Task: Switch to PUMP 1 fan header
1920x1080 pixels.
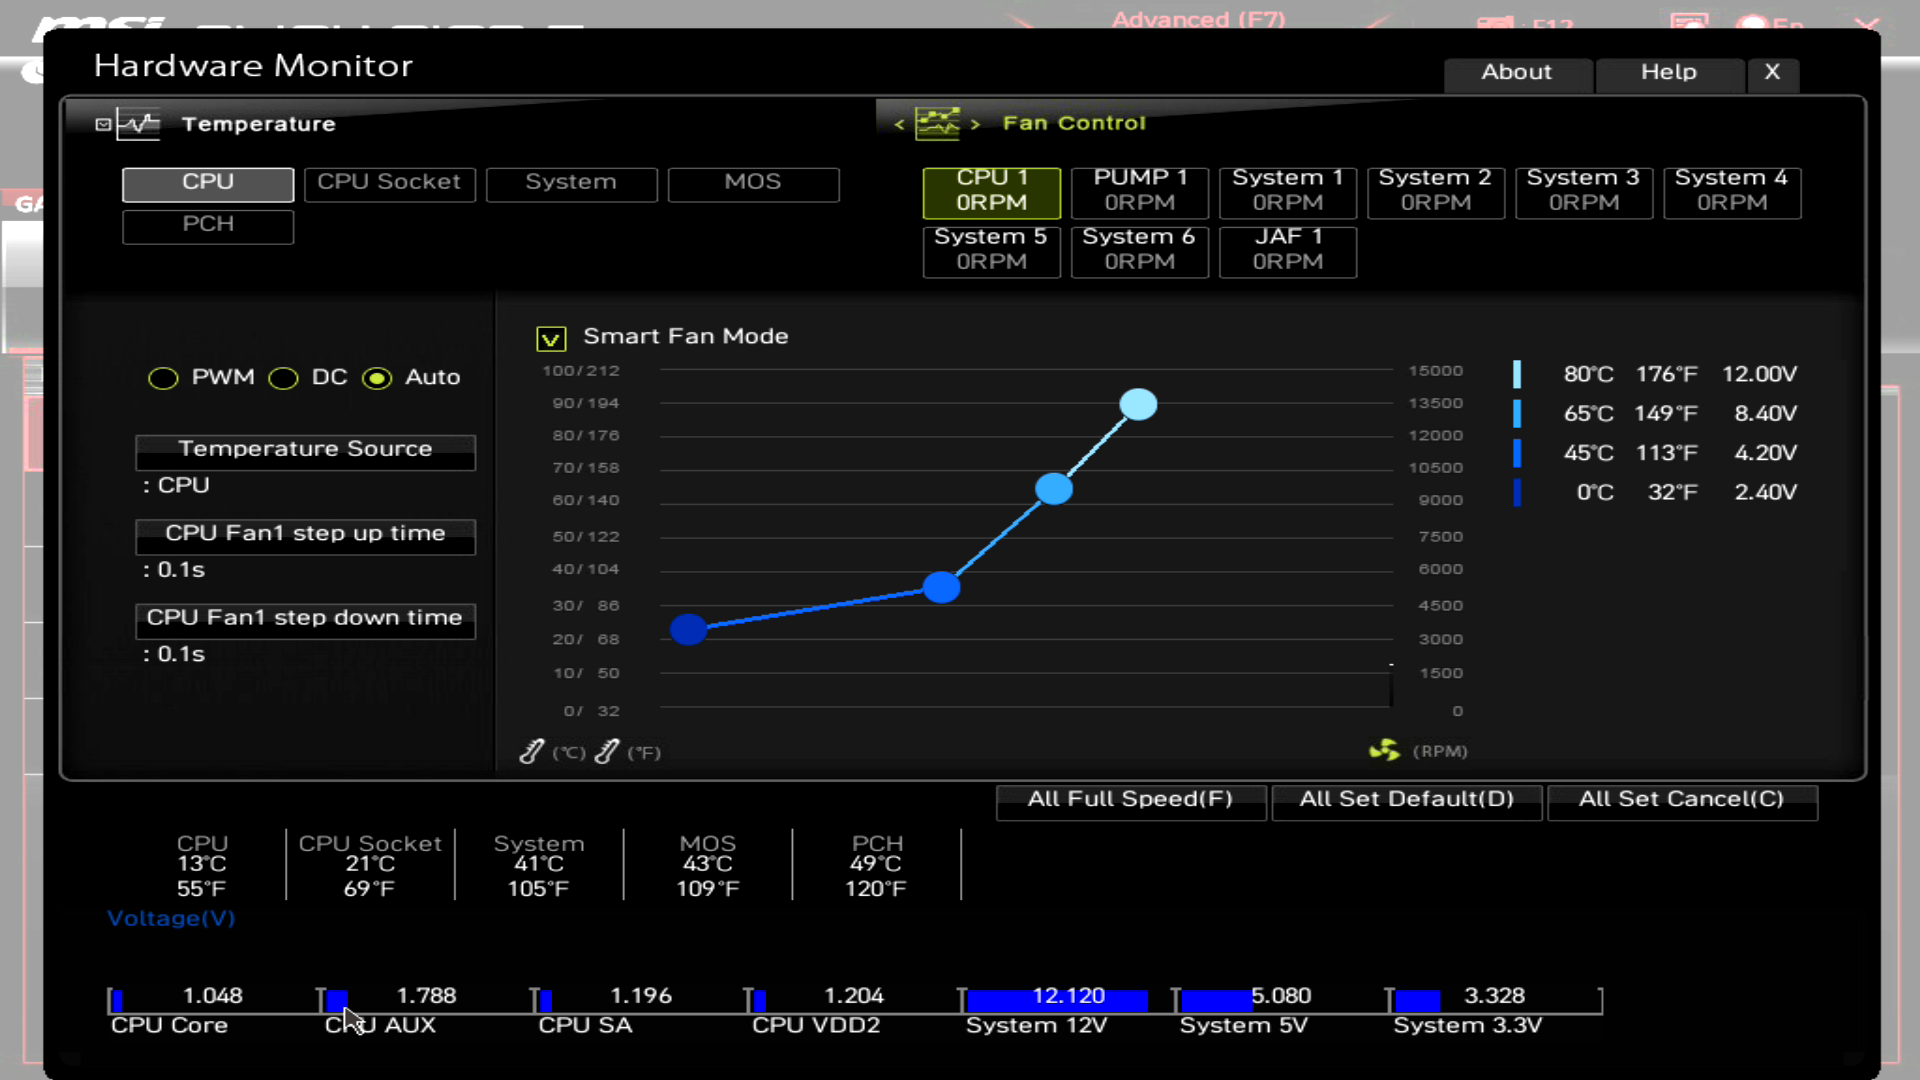Action: point(1139,189)
